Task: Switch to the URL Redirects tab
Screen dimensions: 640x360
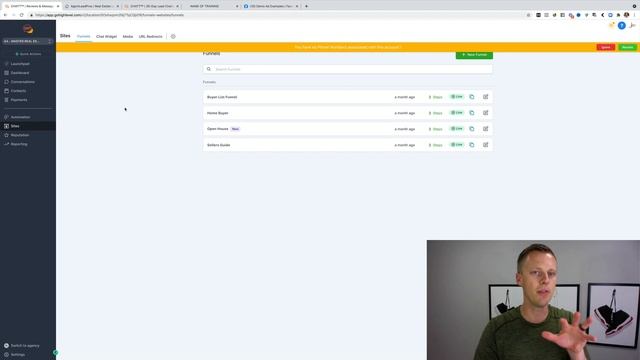Action: [151, 36]
